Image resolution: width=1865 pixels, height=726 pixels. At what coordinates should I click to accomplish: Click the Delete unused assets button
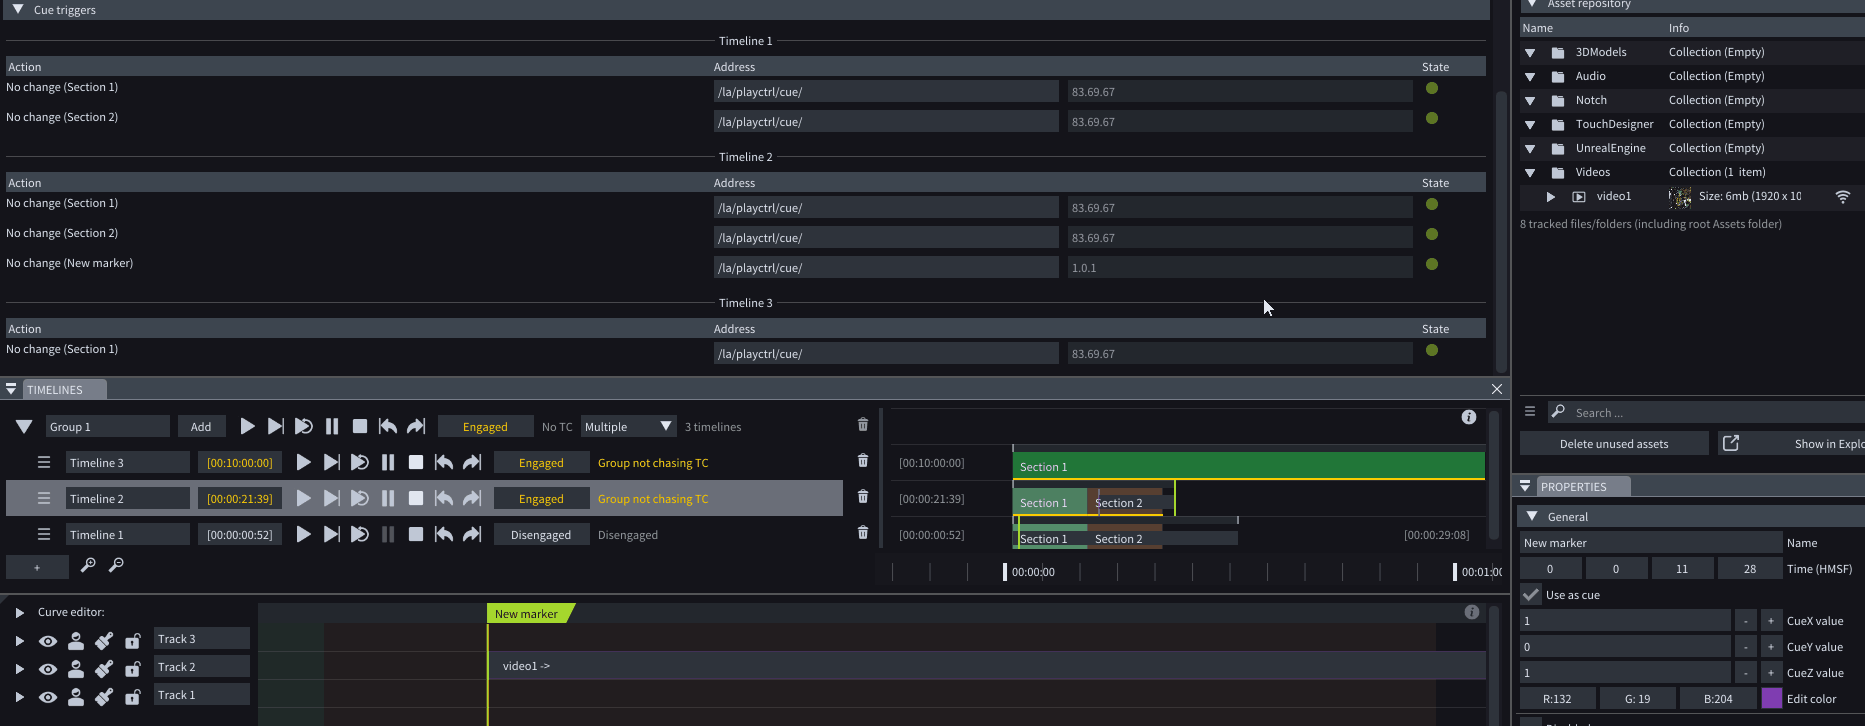(x=1613, y=444)
